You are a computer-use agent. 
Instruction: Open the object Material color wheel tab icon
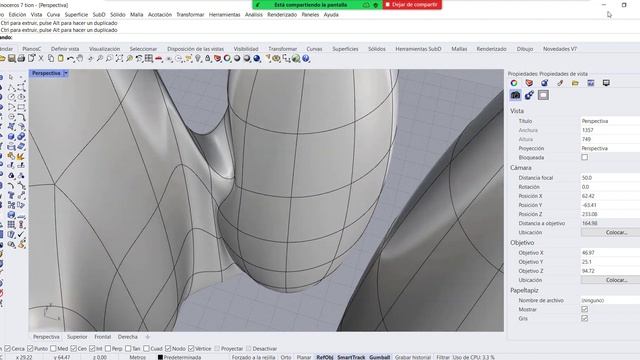coord(514,83)
